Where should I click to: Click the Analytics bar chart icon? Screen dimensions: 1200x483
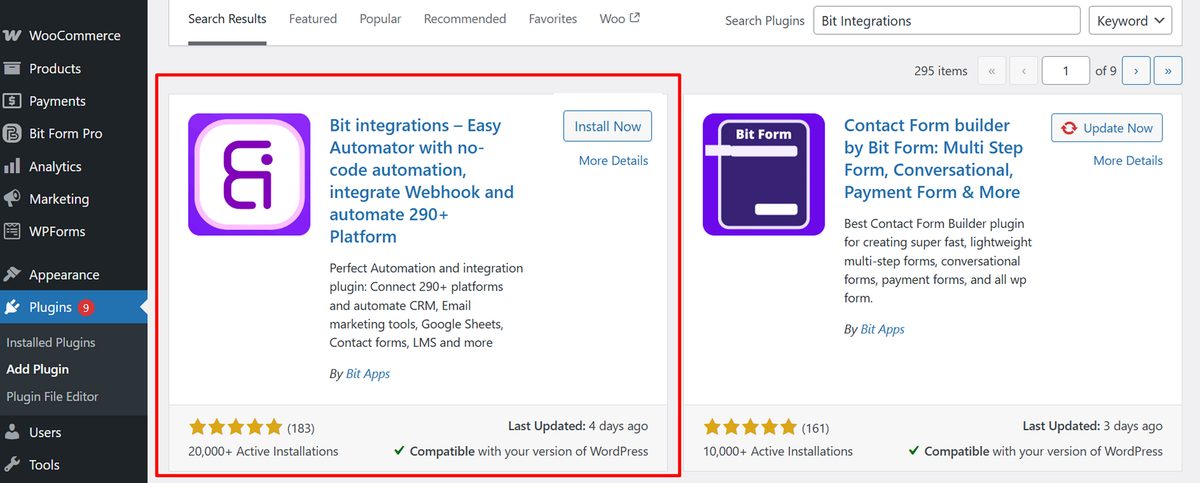coord(12,166)
